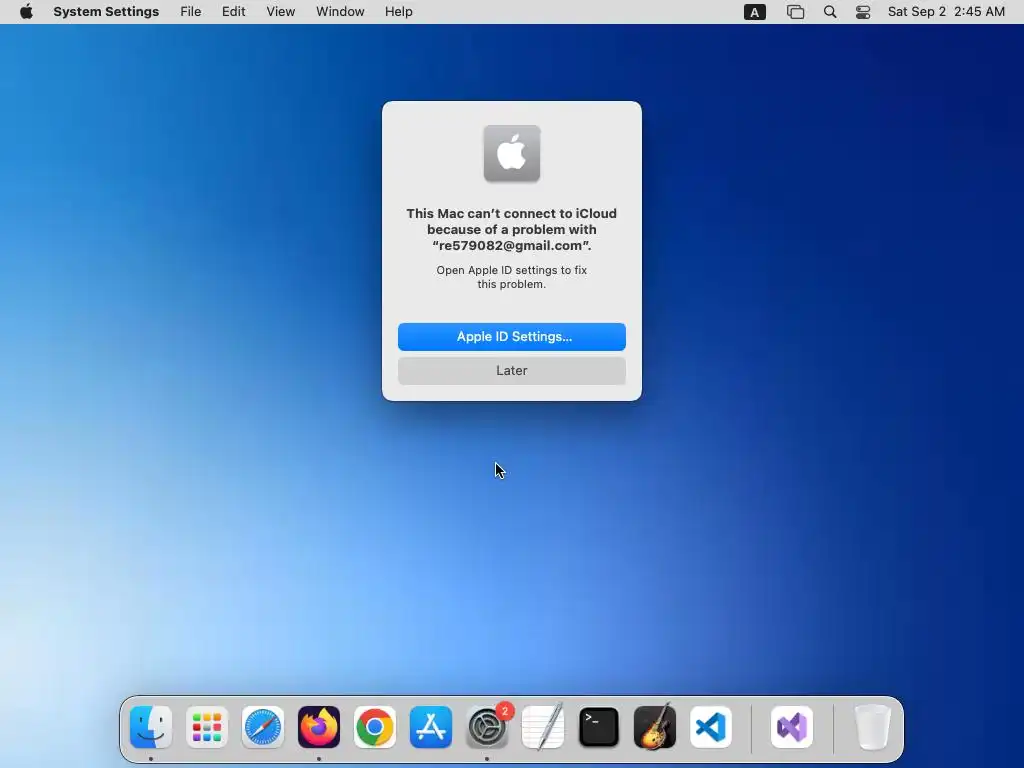
Task: Open Finder from the Dock
Action: click(151, 727)
